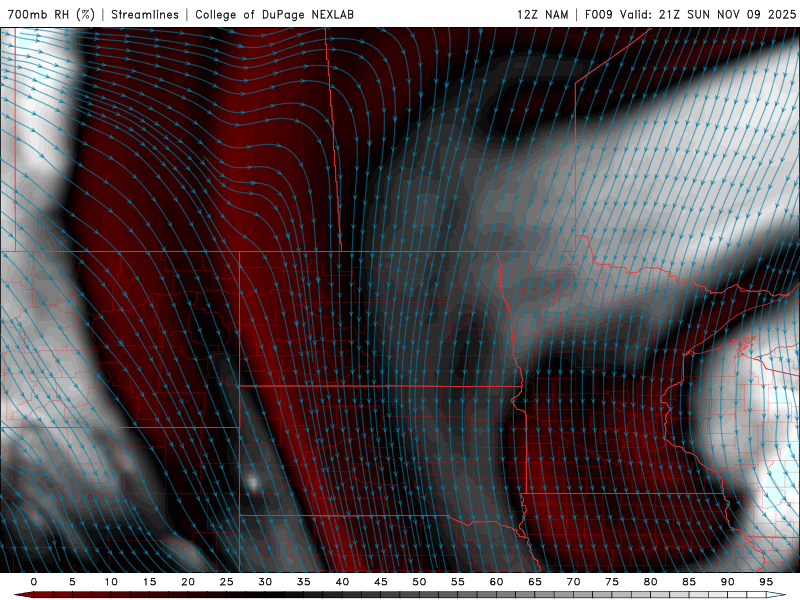Click the "Streamlines" label in the header
Image resolution: width=800 pixels, height=600 pixels.
click(145, 14)
